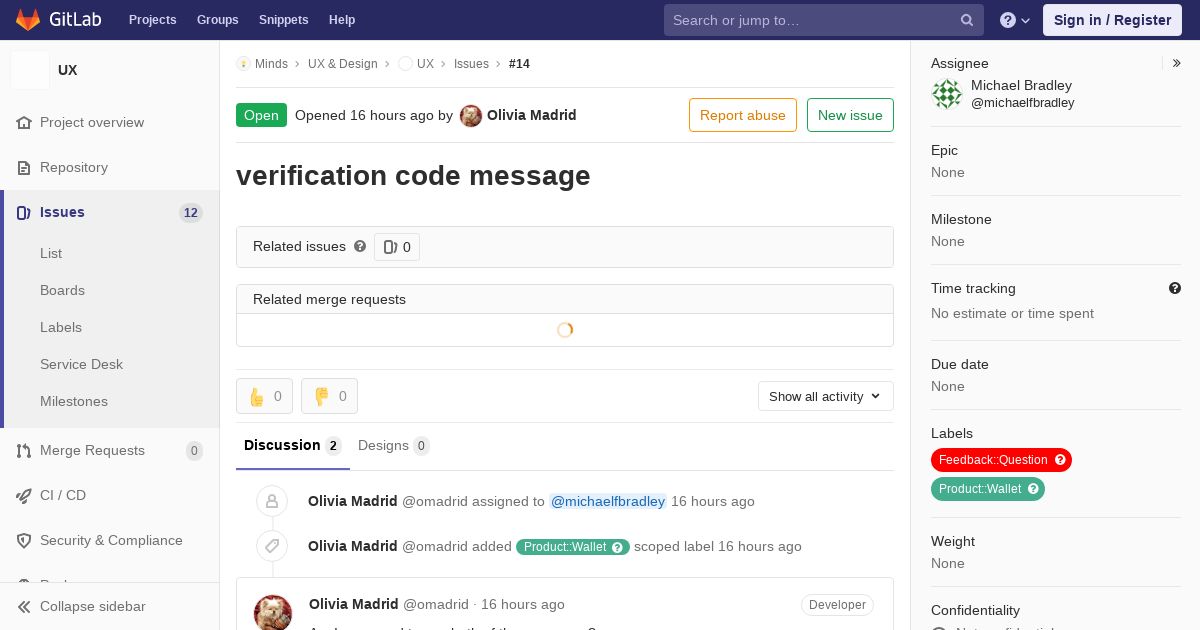The image size is (1200, 630).
Task: Click the Security & Compliance shield icon
Action: click(x=24, y=540)
